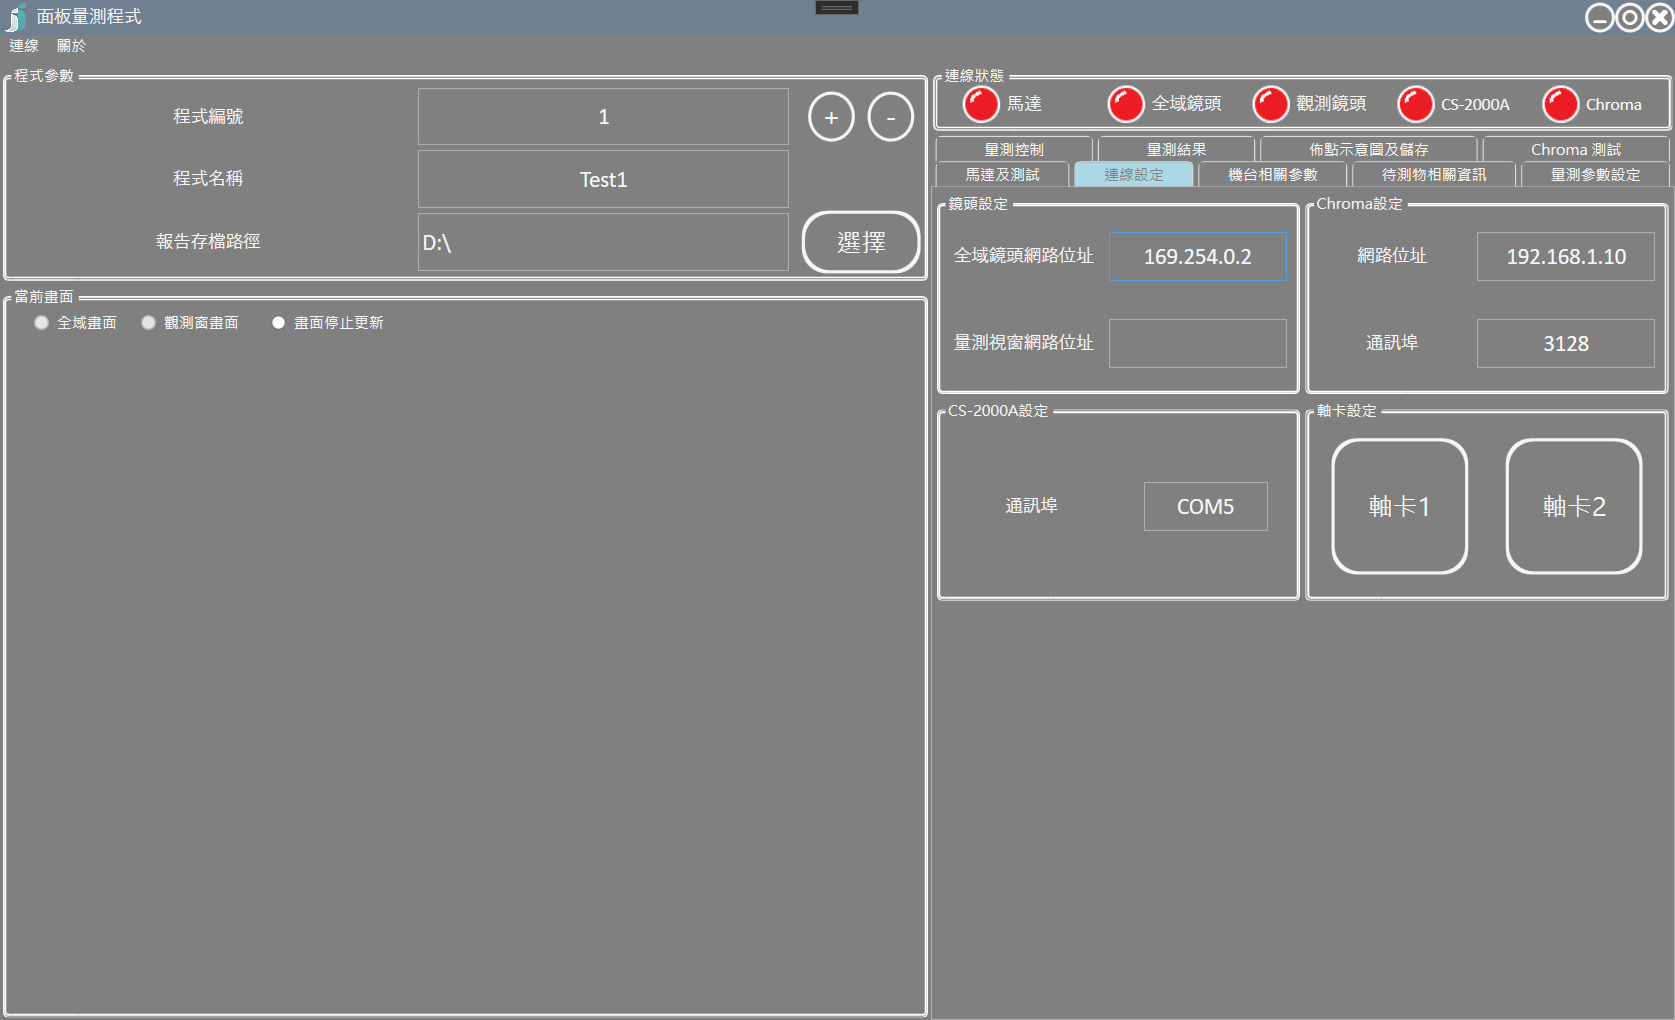The height and width of the screenshot is (1020, 1675).
Task: Click the Chroma 網路位址 field
Action: 1566,257
